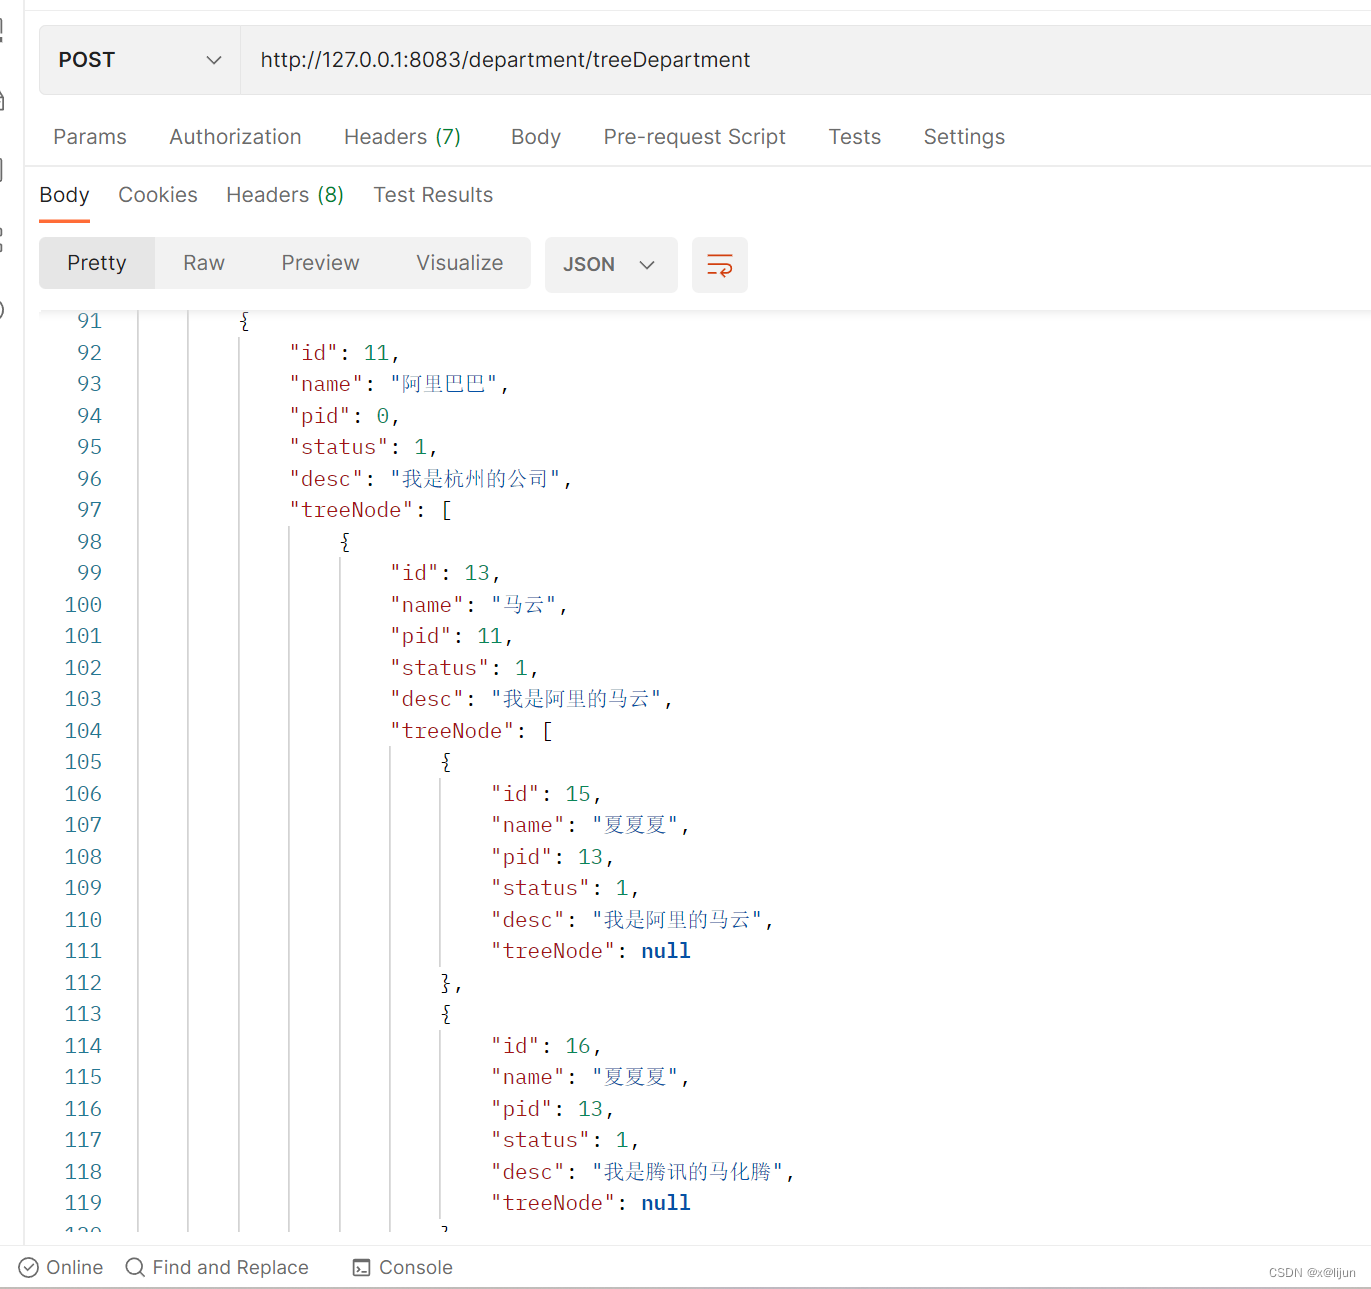Switch to Raw response view
The image size is (1371, 1289).
[x=204, y=263]
